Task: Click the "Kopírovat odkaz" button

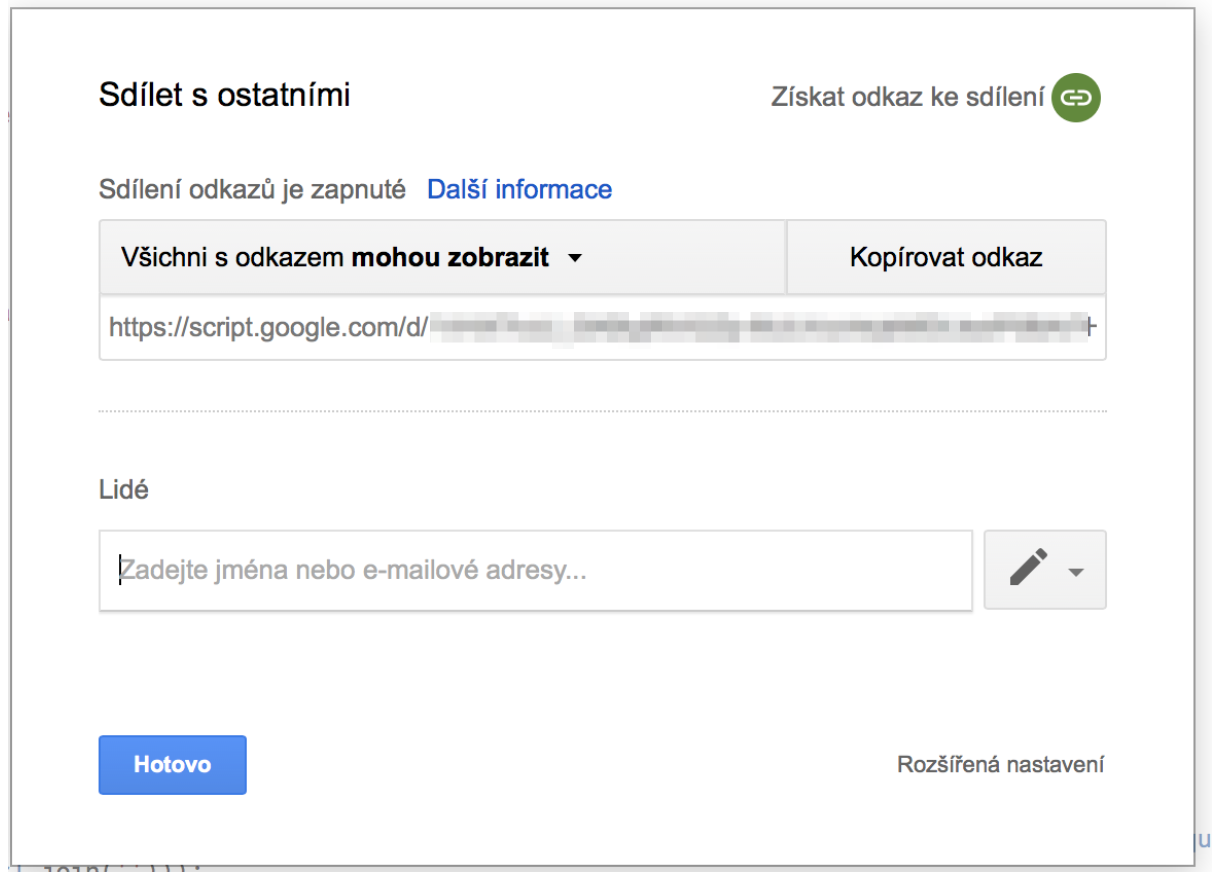Action: (946, 257)
